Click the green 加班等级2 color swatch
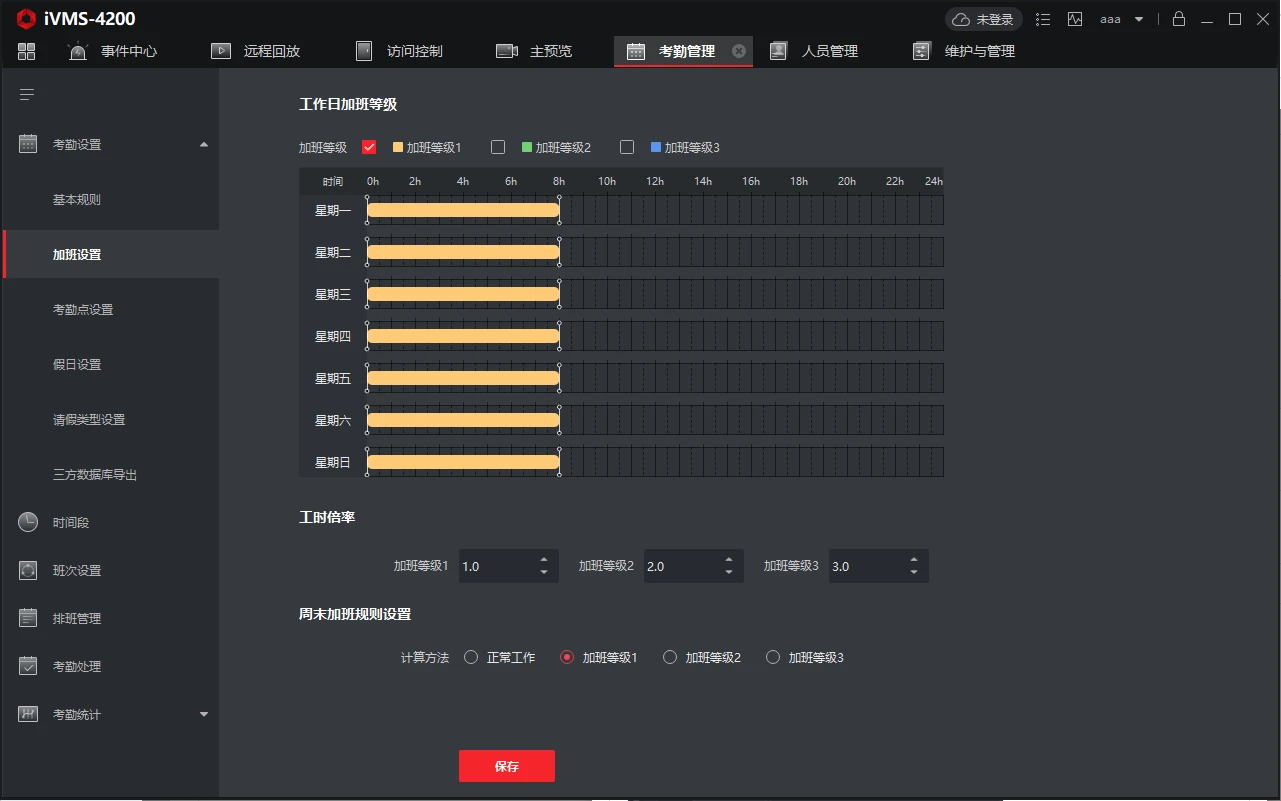1281x801 pixels. click(x=527, y=147)
